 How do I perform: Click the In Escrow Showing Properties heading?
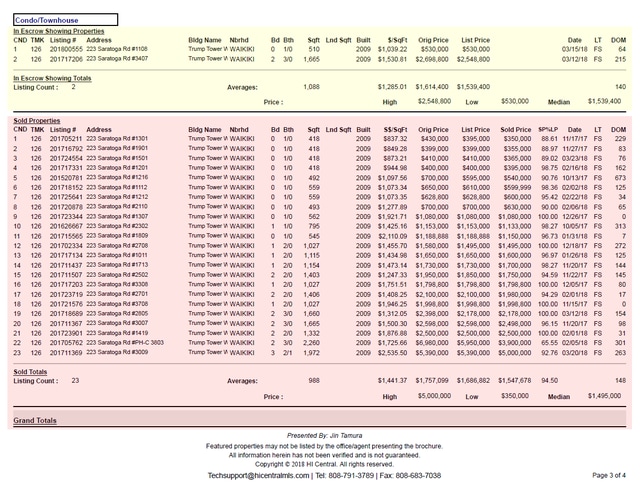pos(58,31)
